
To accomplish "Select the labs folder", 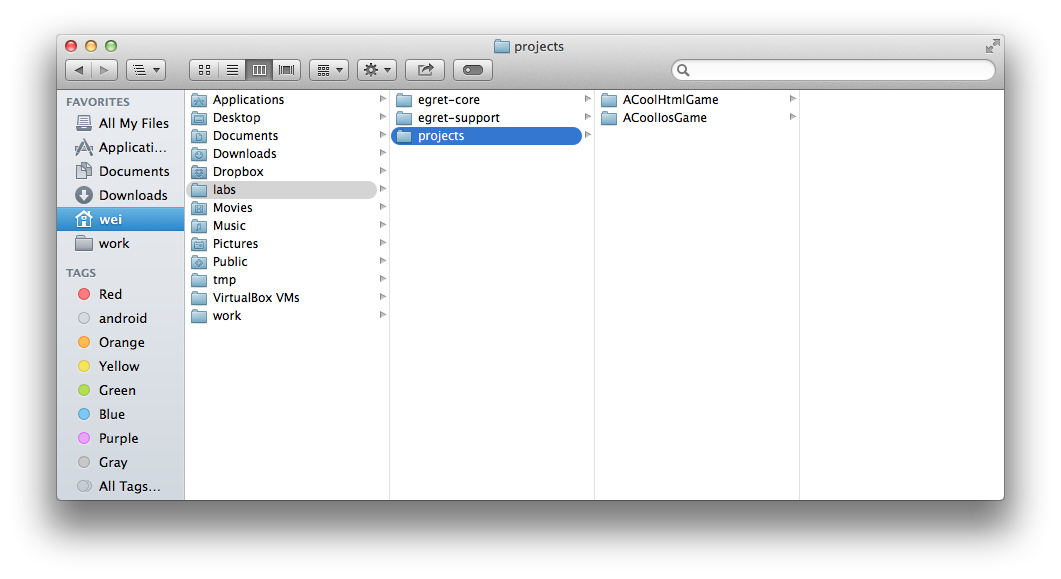I will 281,189.
